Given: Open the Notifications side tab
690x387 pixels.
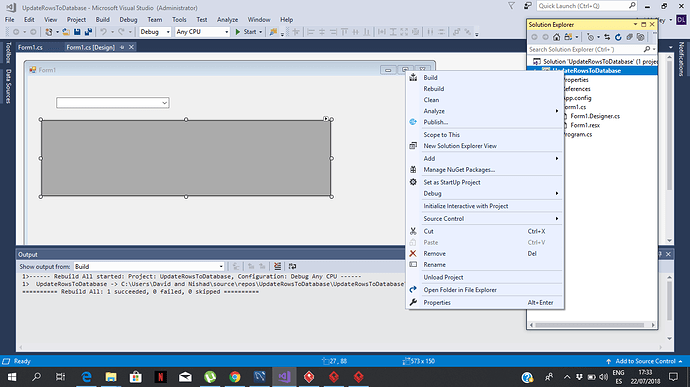Looking at the screenshot, I should pyautogui.click(x=682, y=59).
